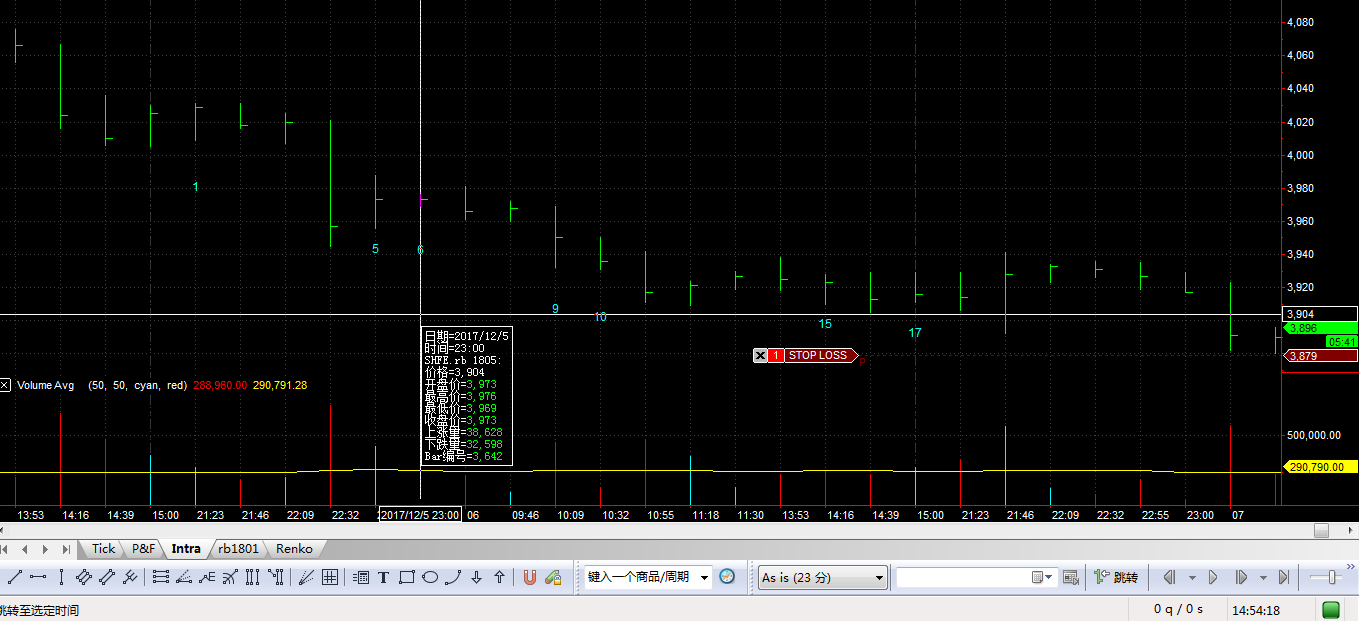Select the Fibonacci arcs tool
The width and height of the screenshot is (1359, 621).
pyautogui.click(x=229, y=577)
